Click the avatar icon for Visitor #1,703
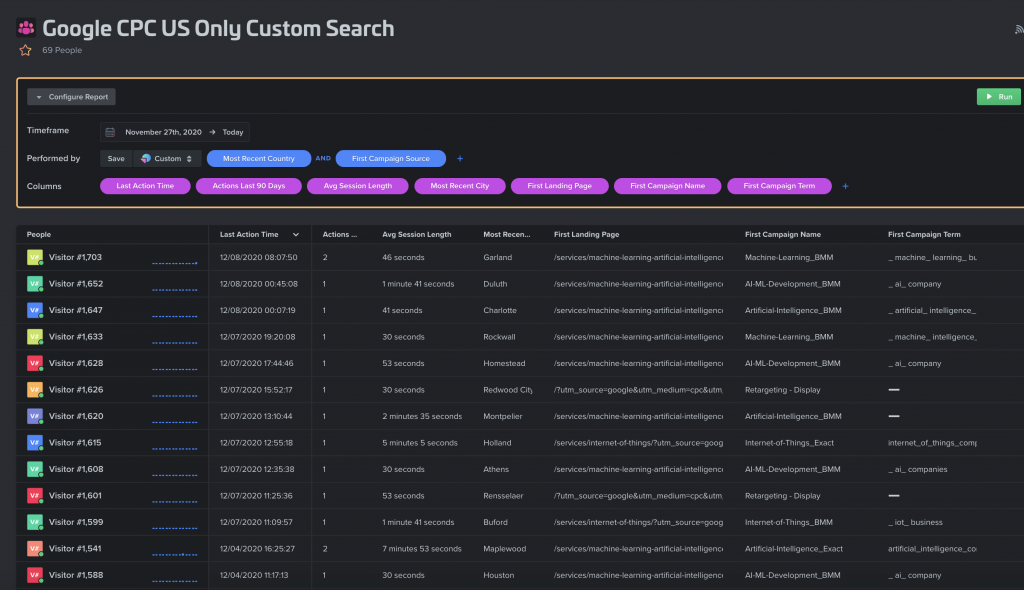 coord(35,257)
